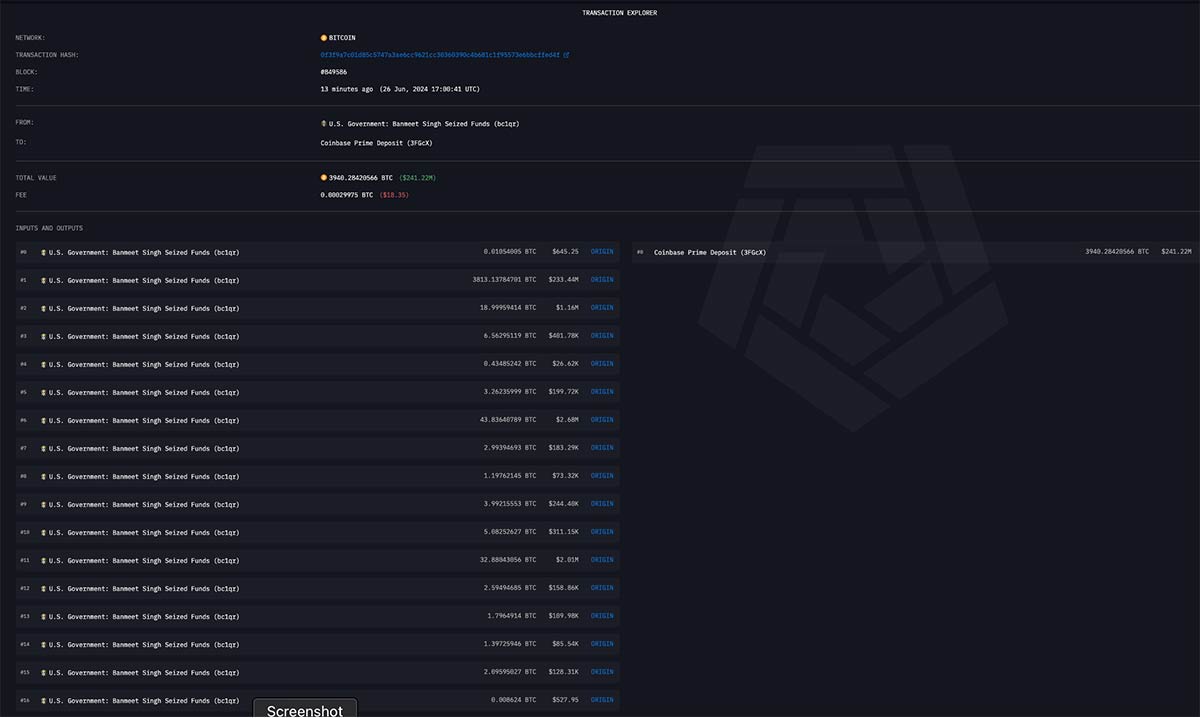Select Coinbase Prime Deposit output #0 entry
Image resolution: width=1200 pixels, height=718 pixels.
[709, 252]
